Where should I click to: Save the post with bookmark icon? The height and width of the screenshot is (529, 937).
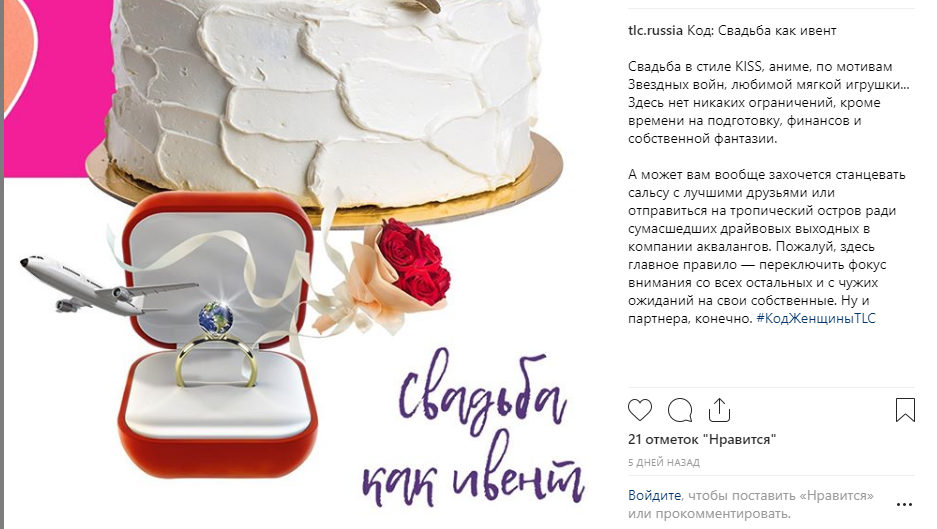905,410
